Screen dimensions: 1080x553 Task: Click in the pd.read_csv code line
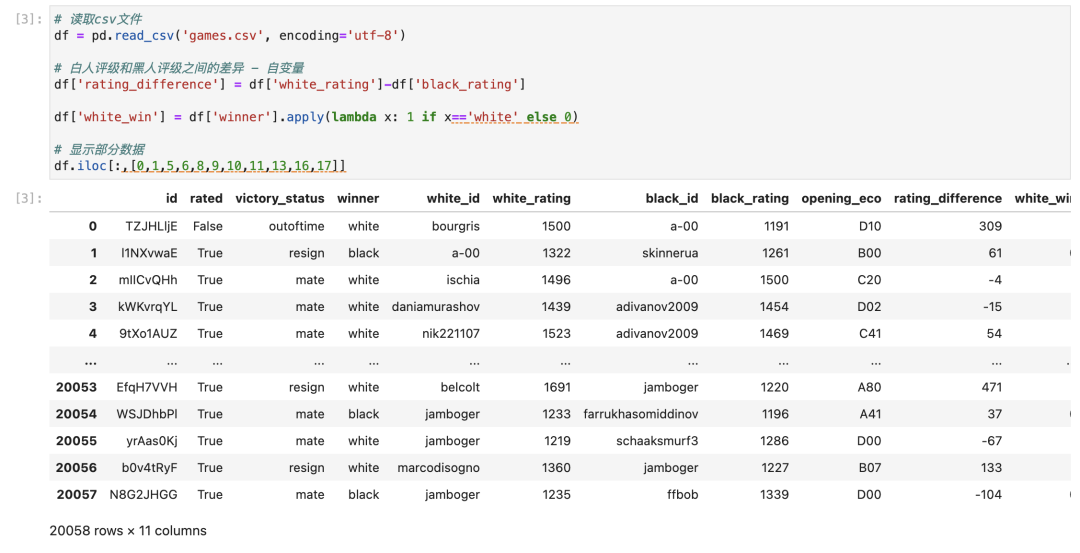pos(230,35)
